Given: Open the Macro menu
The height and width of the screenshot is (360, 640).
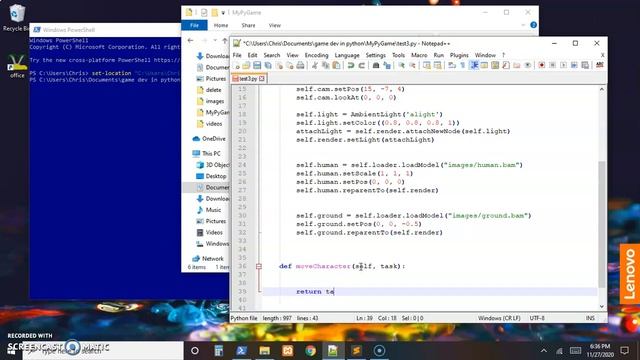Looking at the screenshot, I should pyautogui.click(x=419, y=55).
